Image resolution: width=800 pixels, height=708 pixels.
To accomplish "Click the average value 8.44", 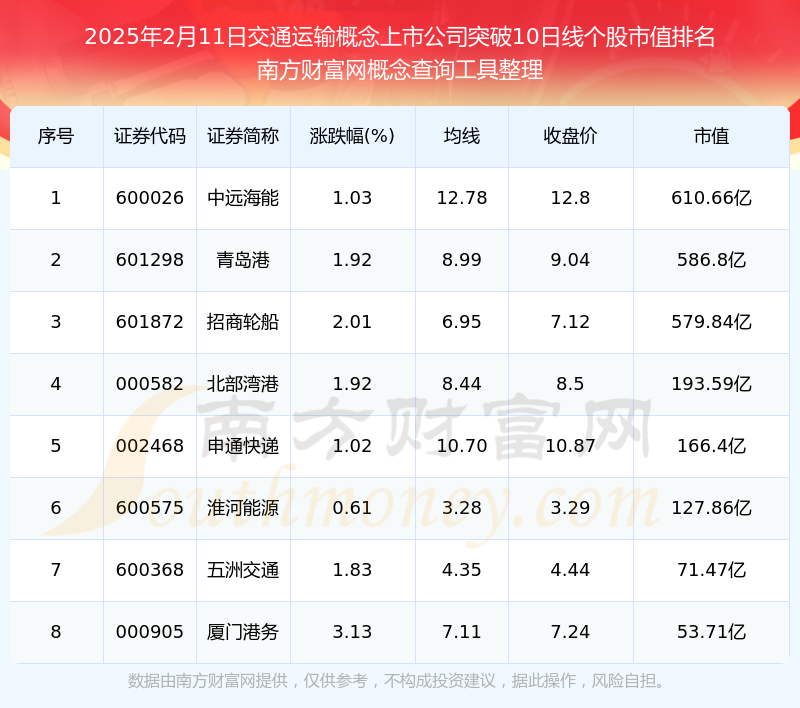I will pyautogui.click(x=462, y=384).
